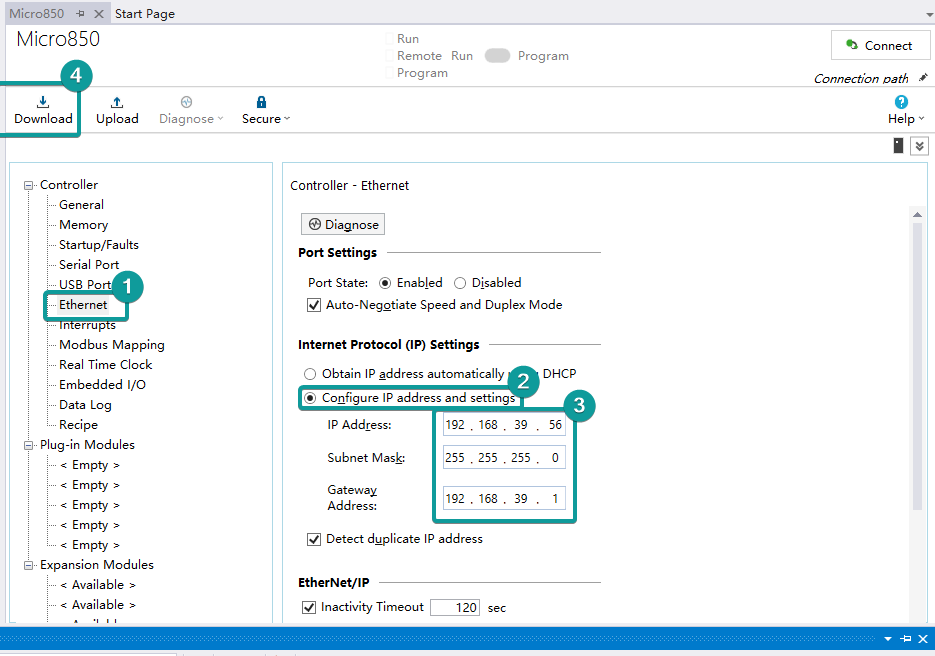Select Disabled port state radio button
This screenshot has width=935, height=656.
point(460,283)
